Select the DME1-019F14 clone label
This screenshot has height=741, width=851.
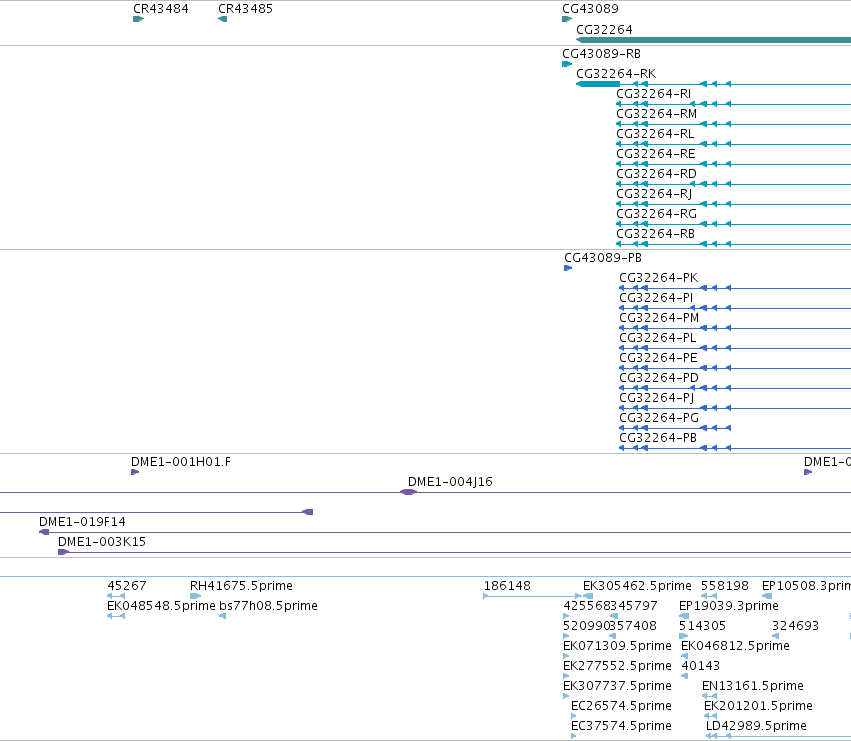(82, 522)
